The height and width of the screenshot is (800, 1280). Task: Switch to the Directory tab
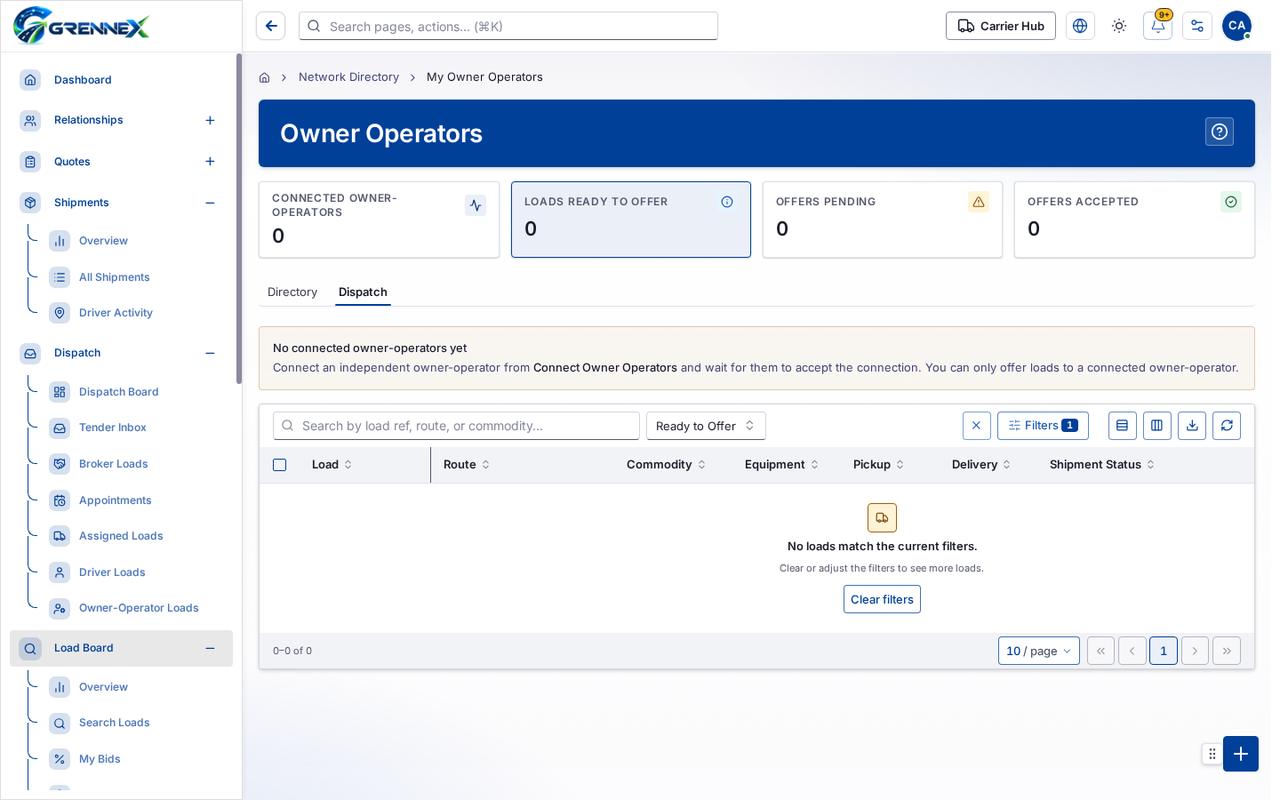[292, 292]
